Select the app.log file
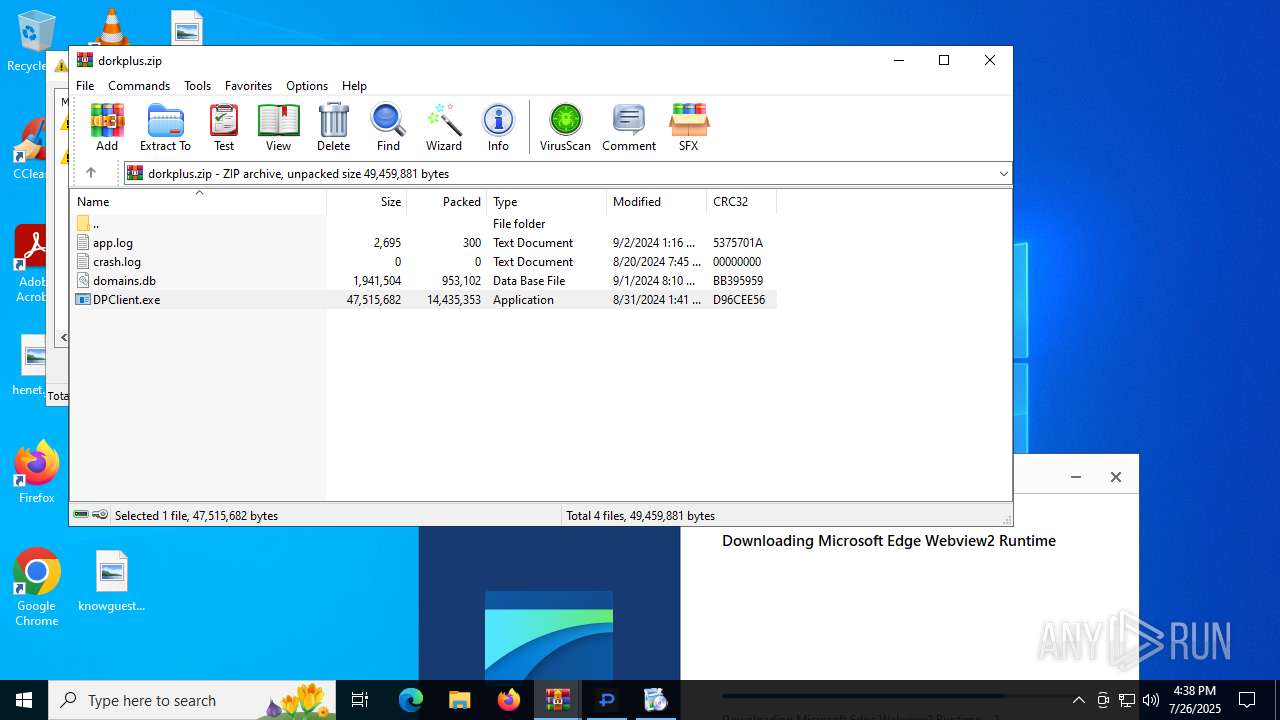1280x720 pixels. click(424, 243)
